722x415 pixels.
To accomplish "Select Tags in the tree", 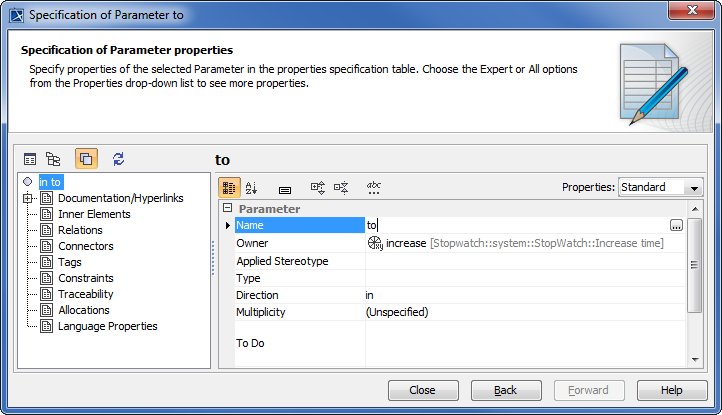I will (x=70, y=262).
